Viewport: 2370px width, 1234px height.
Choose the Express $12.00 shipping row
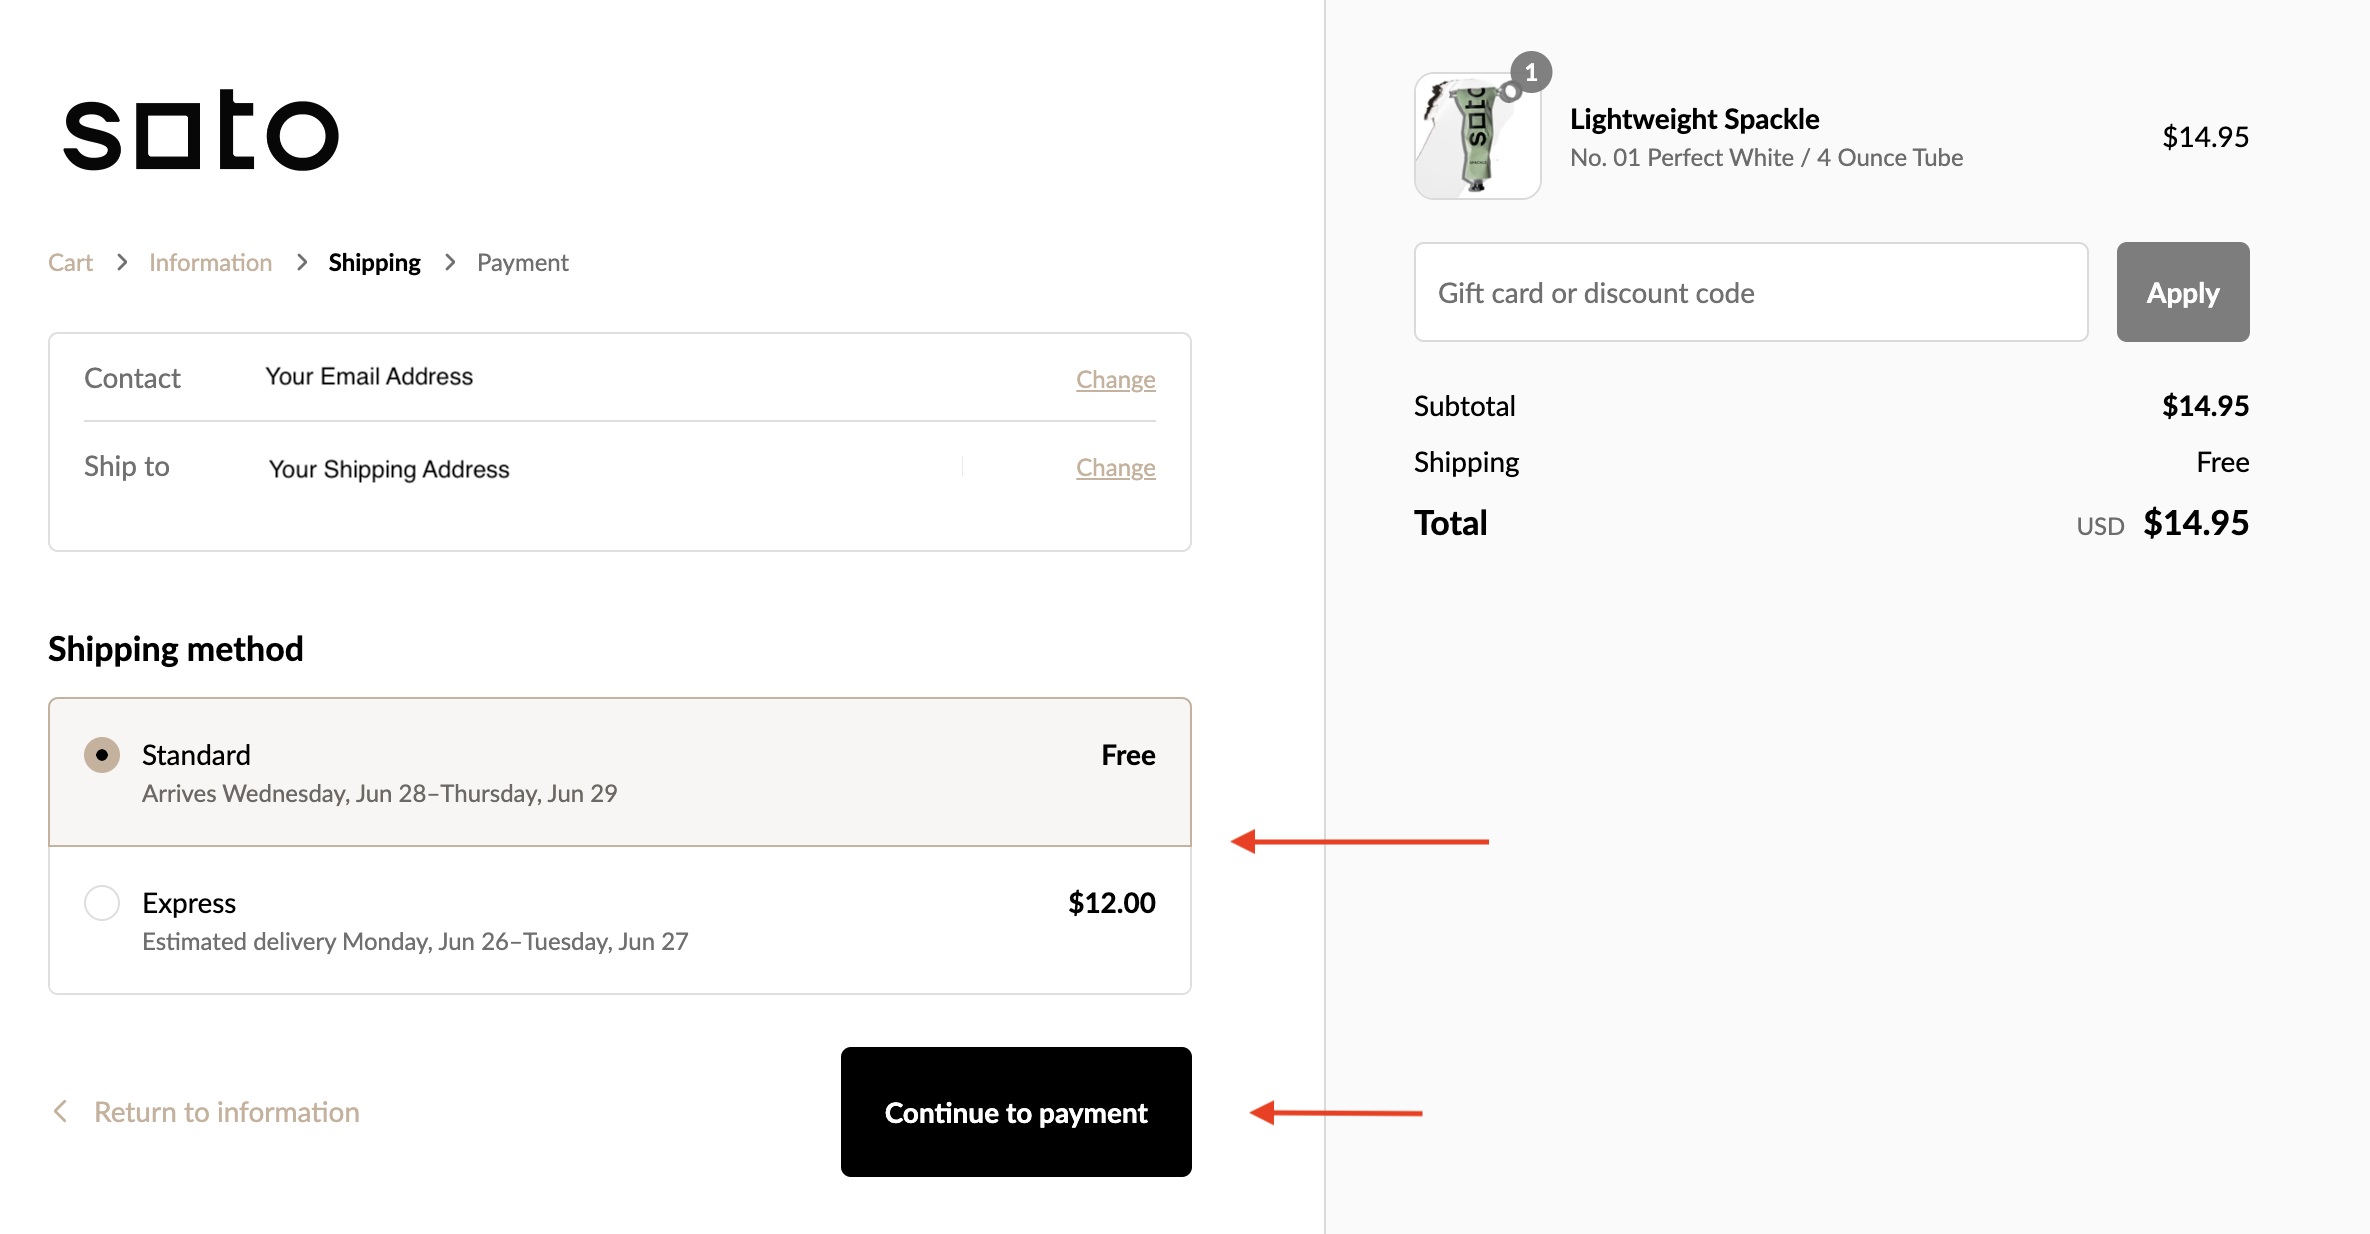[x=620, y=920]
